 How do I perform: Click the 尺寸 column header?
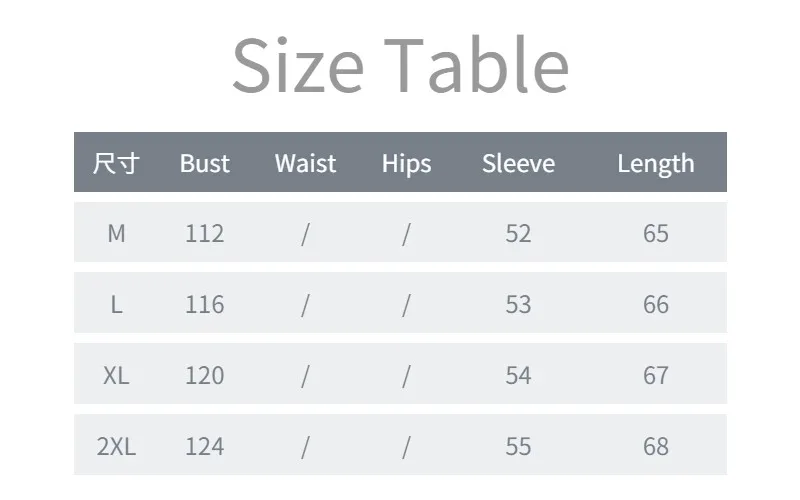point(116,163)
